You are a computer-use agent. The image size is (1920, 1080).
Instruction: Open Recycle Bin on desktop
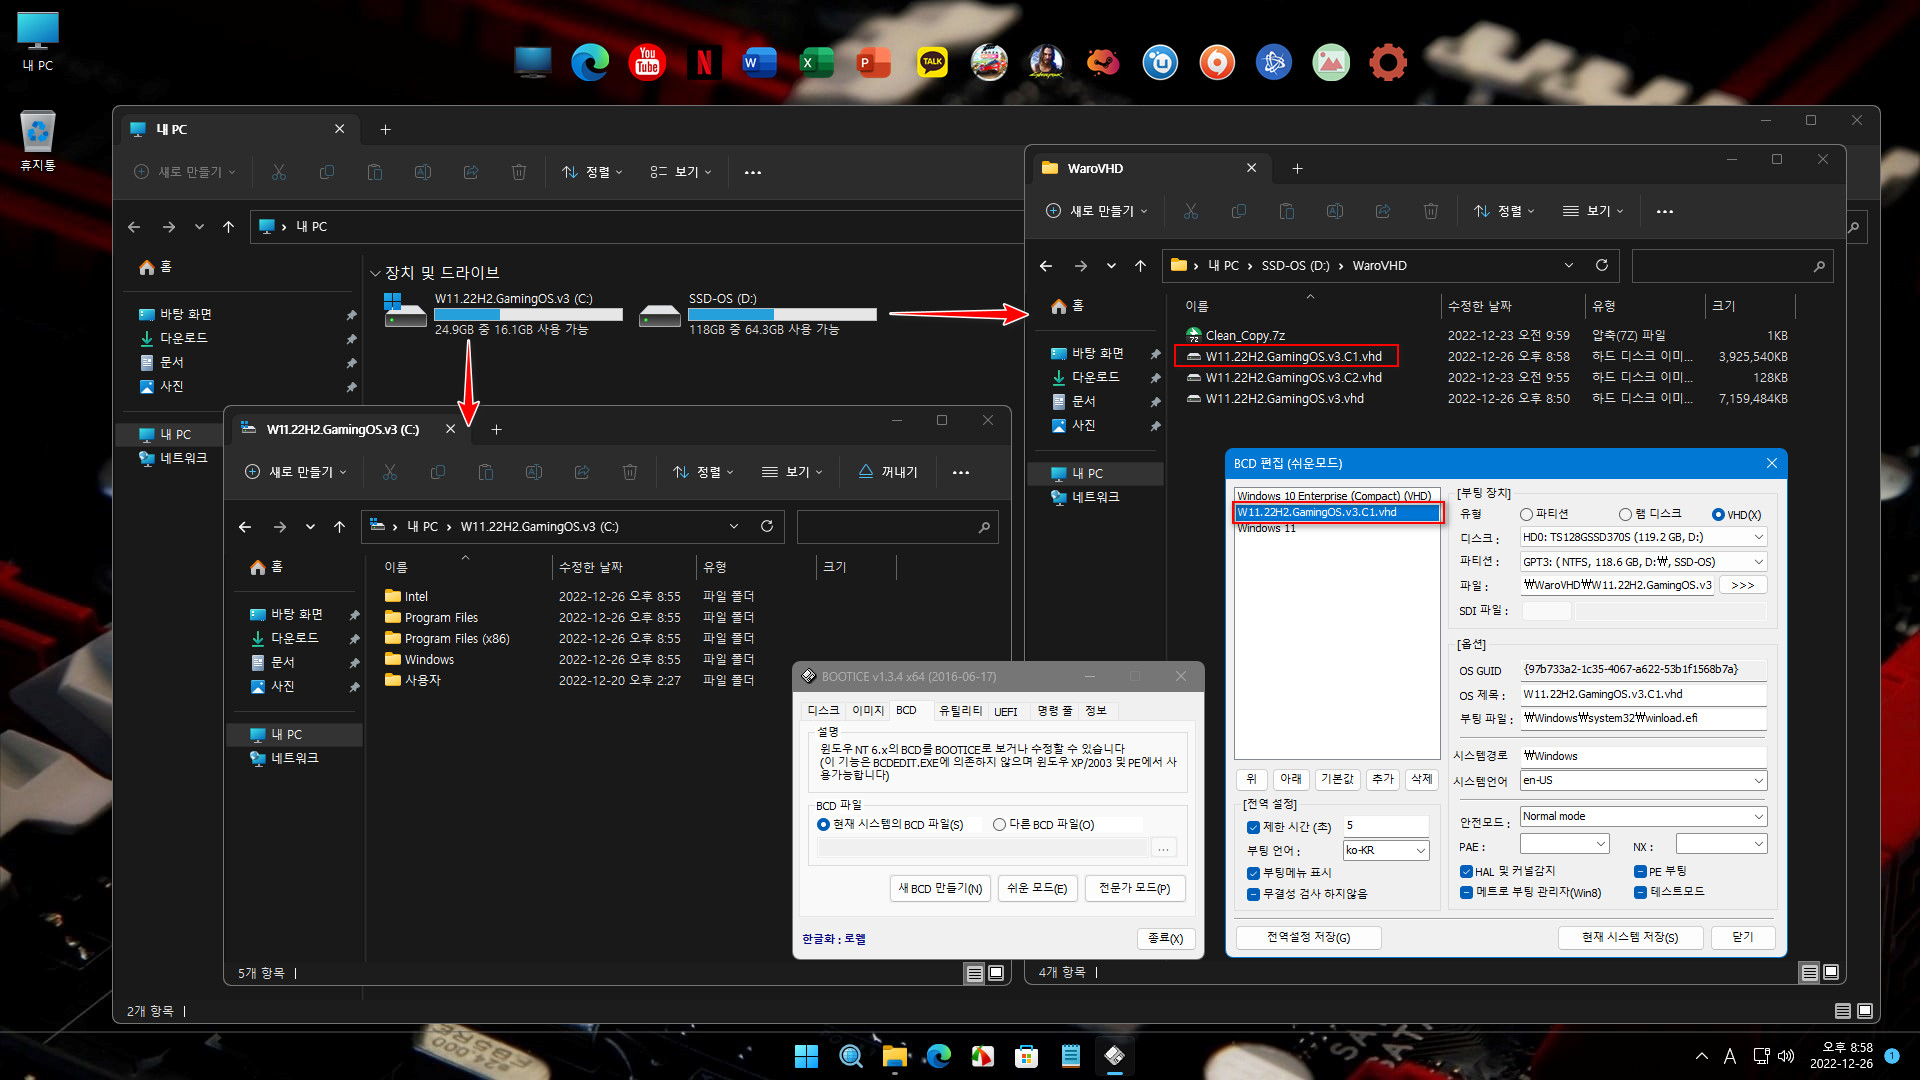pyautogui.click(x=38, y=140)
